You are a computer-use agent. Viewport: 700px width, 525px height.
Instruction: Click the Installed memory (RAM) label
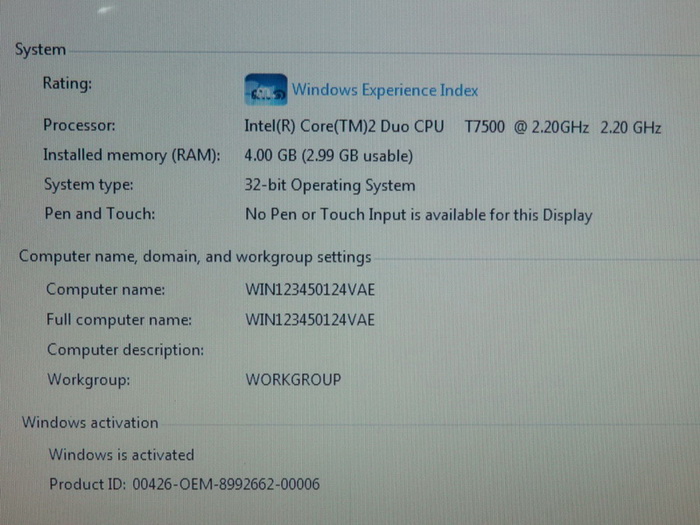[x=132, y=155]
